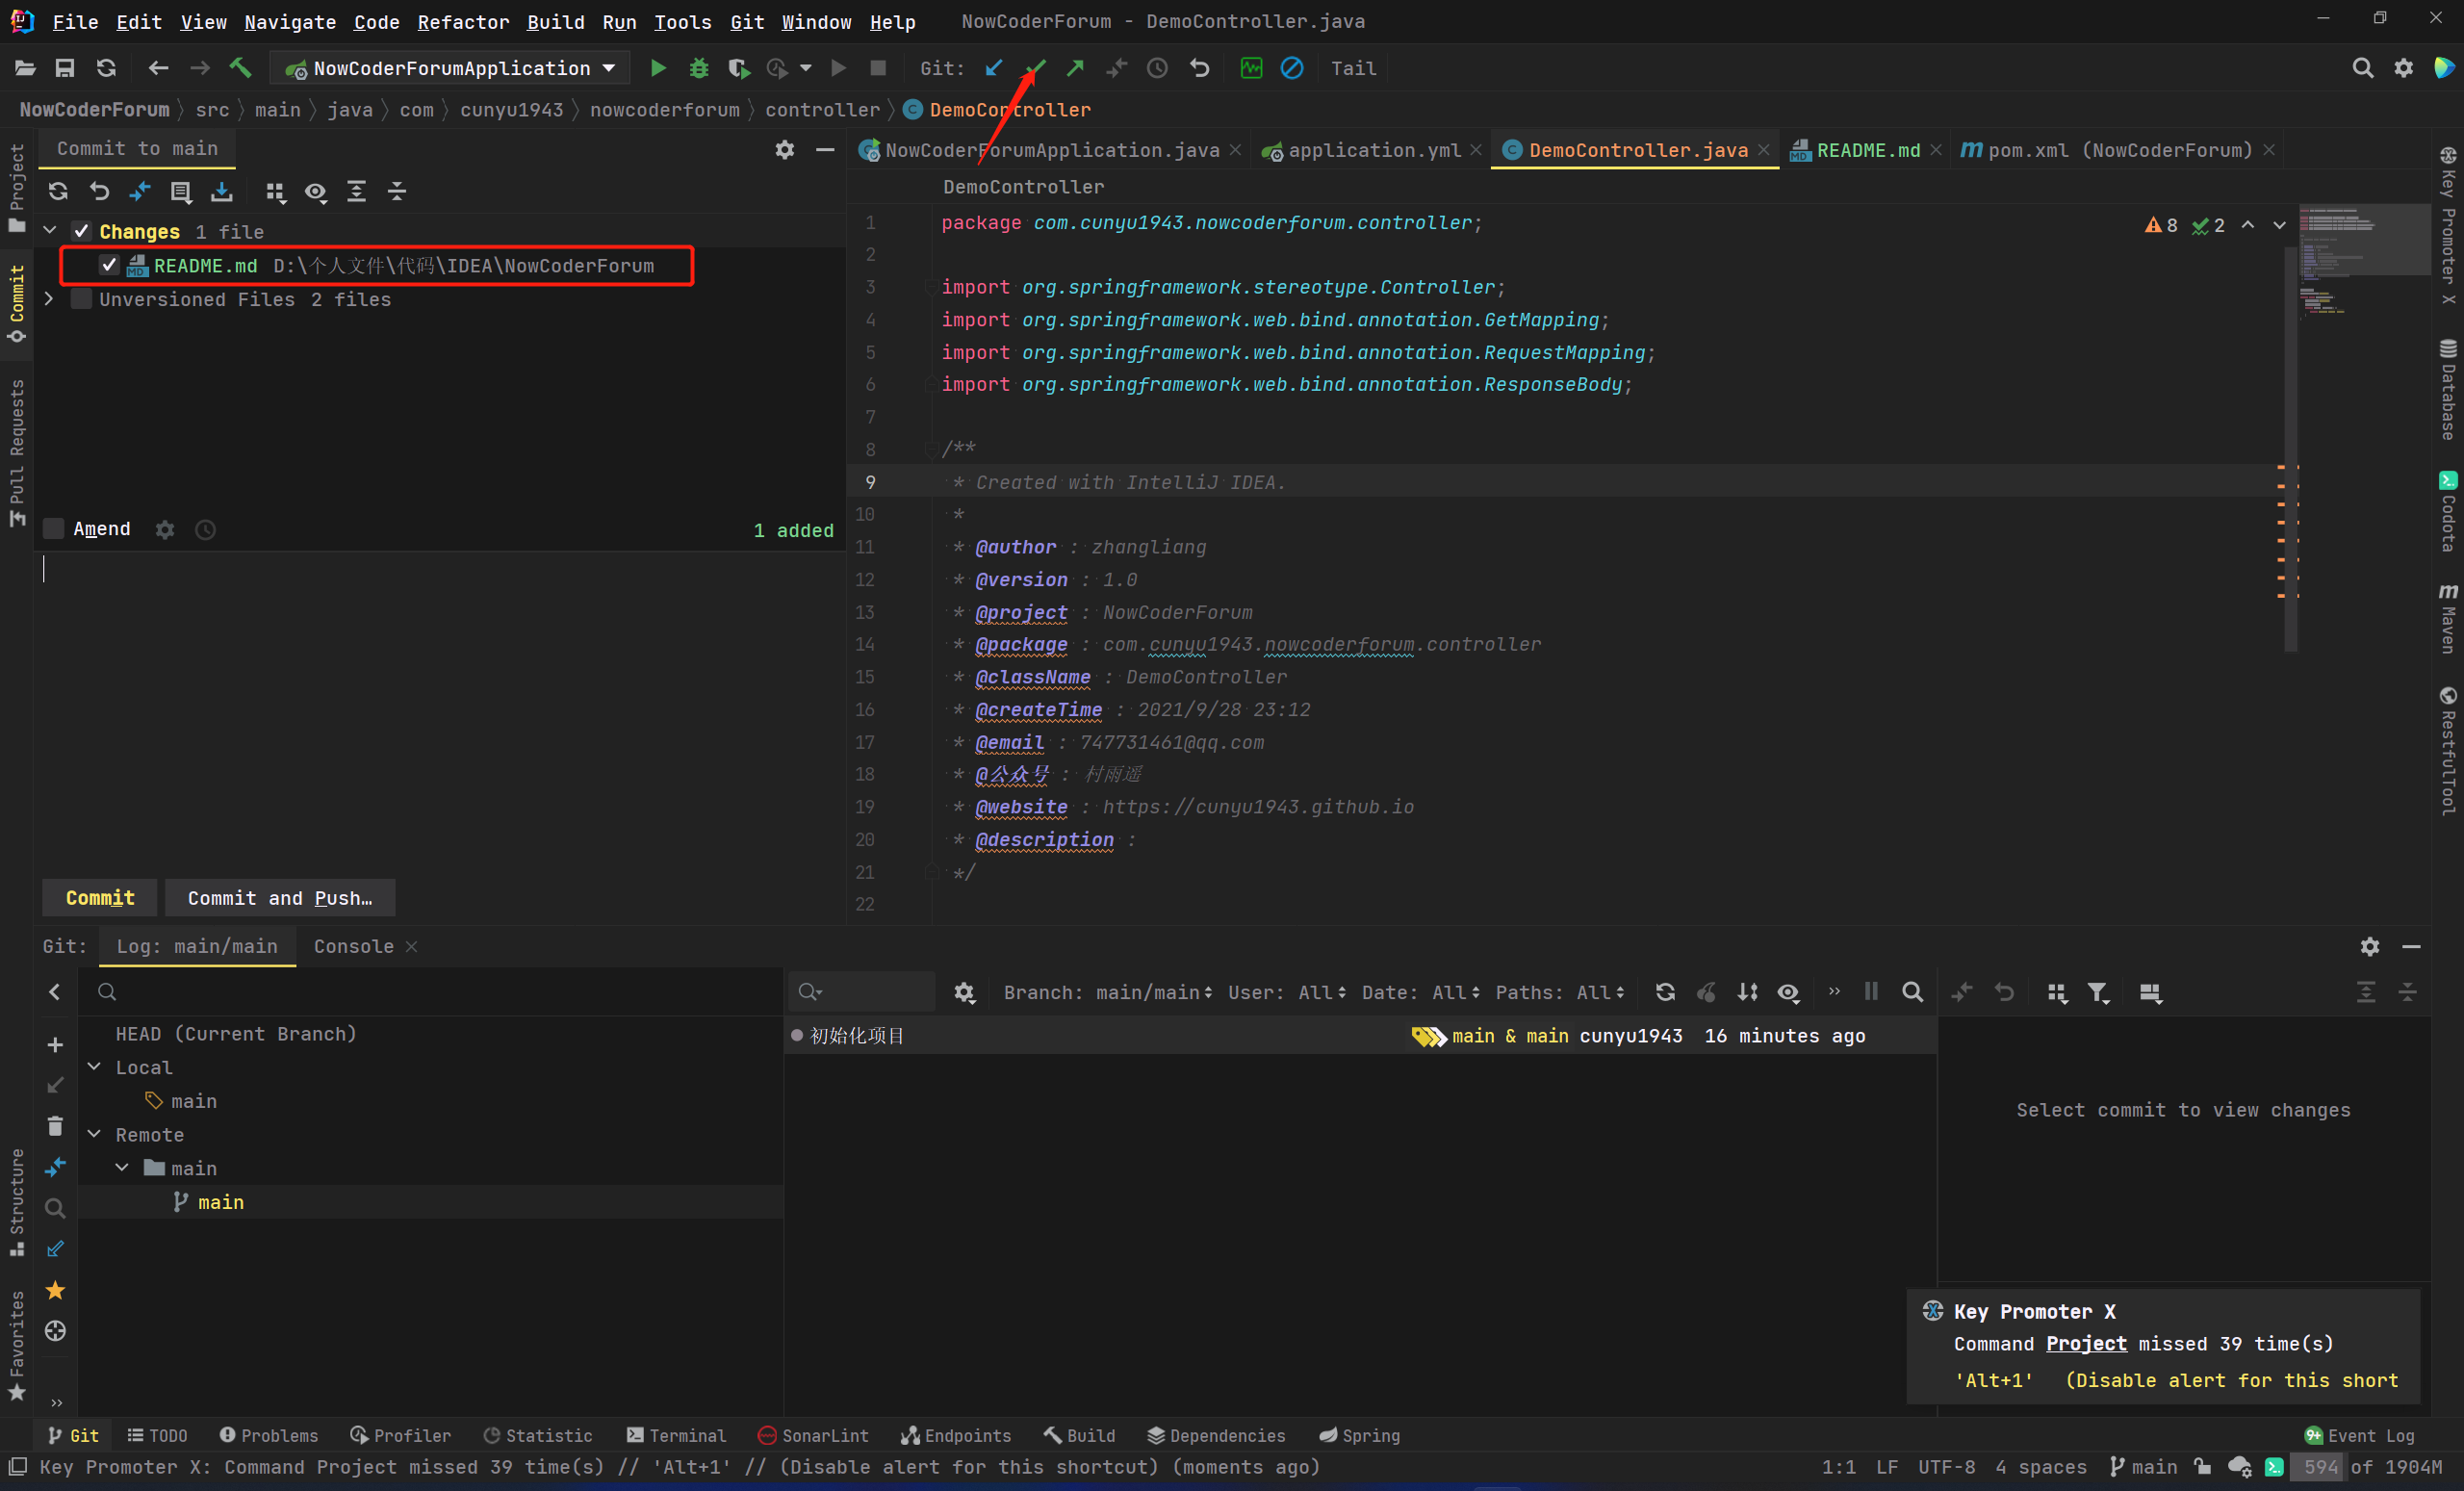Click the Git rollback icon in toolbar
This screenshot has height=1491, width=2464.
tap(1199, 68)
